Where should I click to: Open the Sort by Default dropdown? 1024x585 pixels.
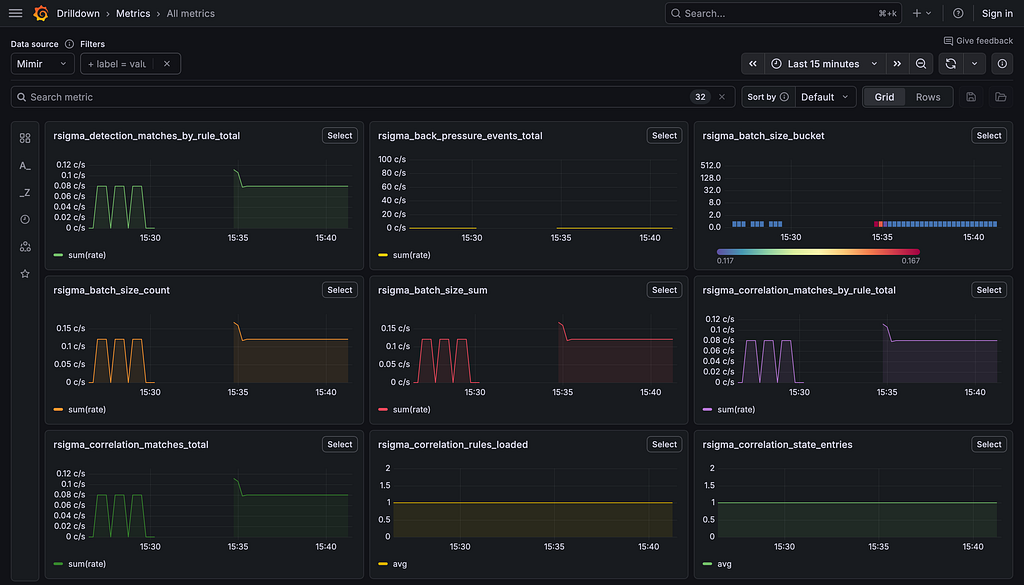[x=825, y=97]
